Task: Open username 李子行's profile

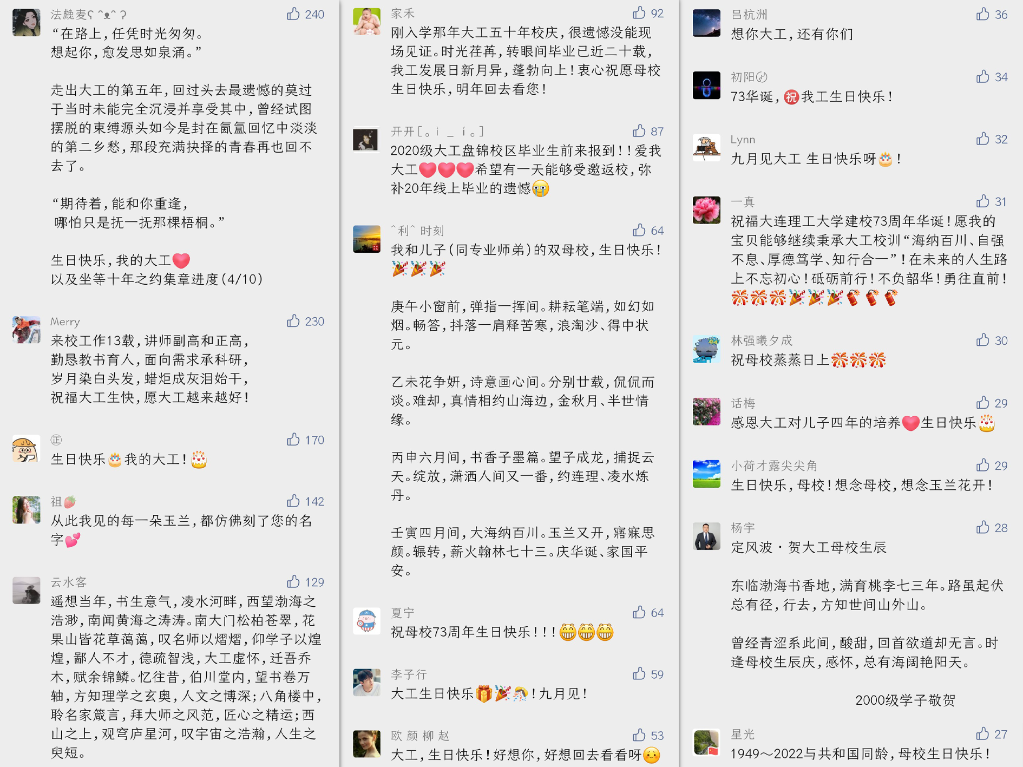Action: coord(408,674)
